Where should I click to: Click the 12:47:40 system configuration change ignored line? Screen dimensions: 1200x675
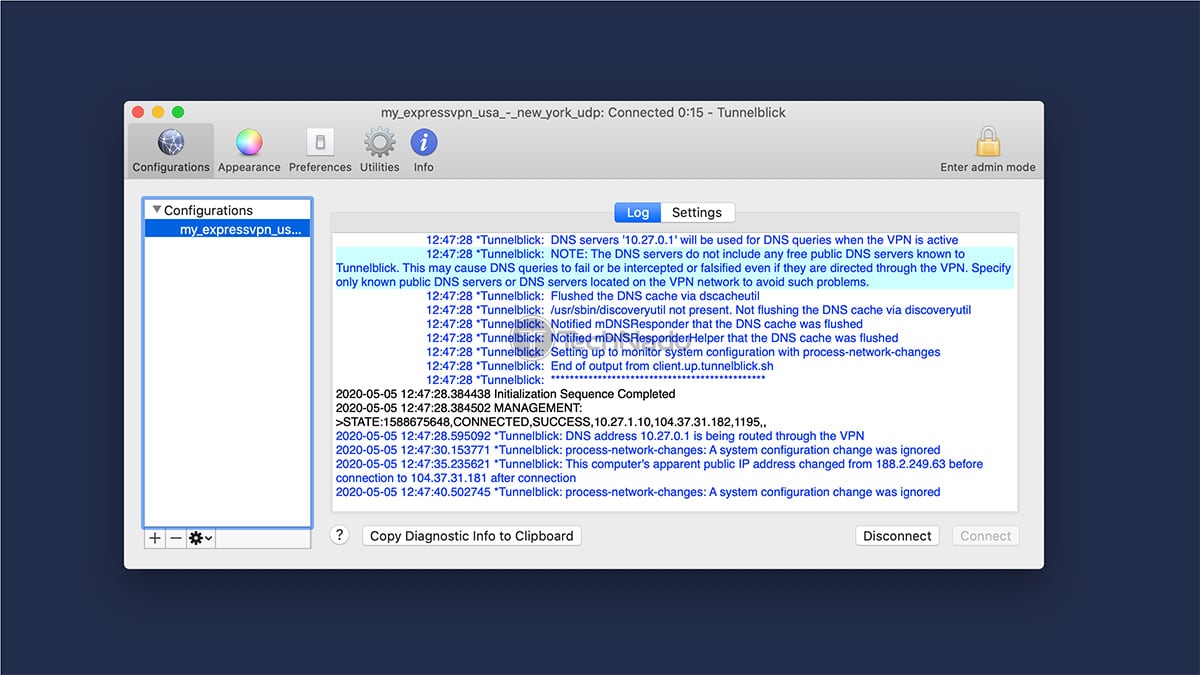tap(638, 492)
